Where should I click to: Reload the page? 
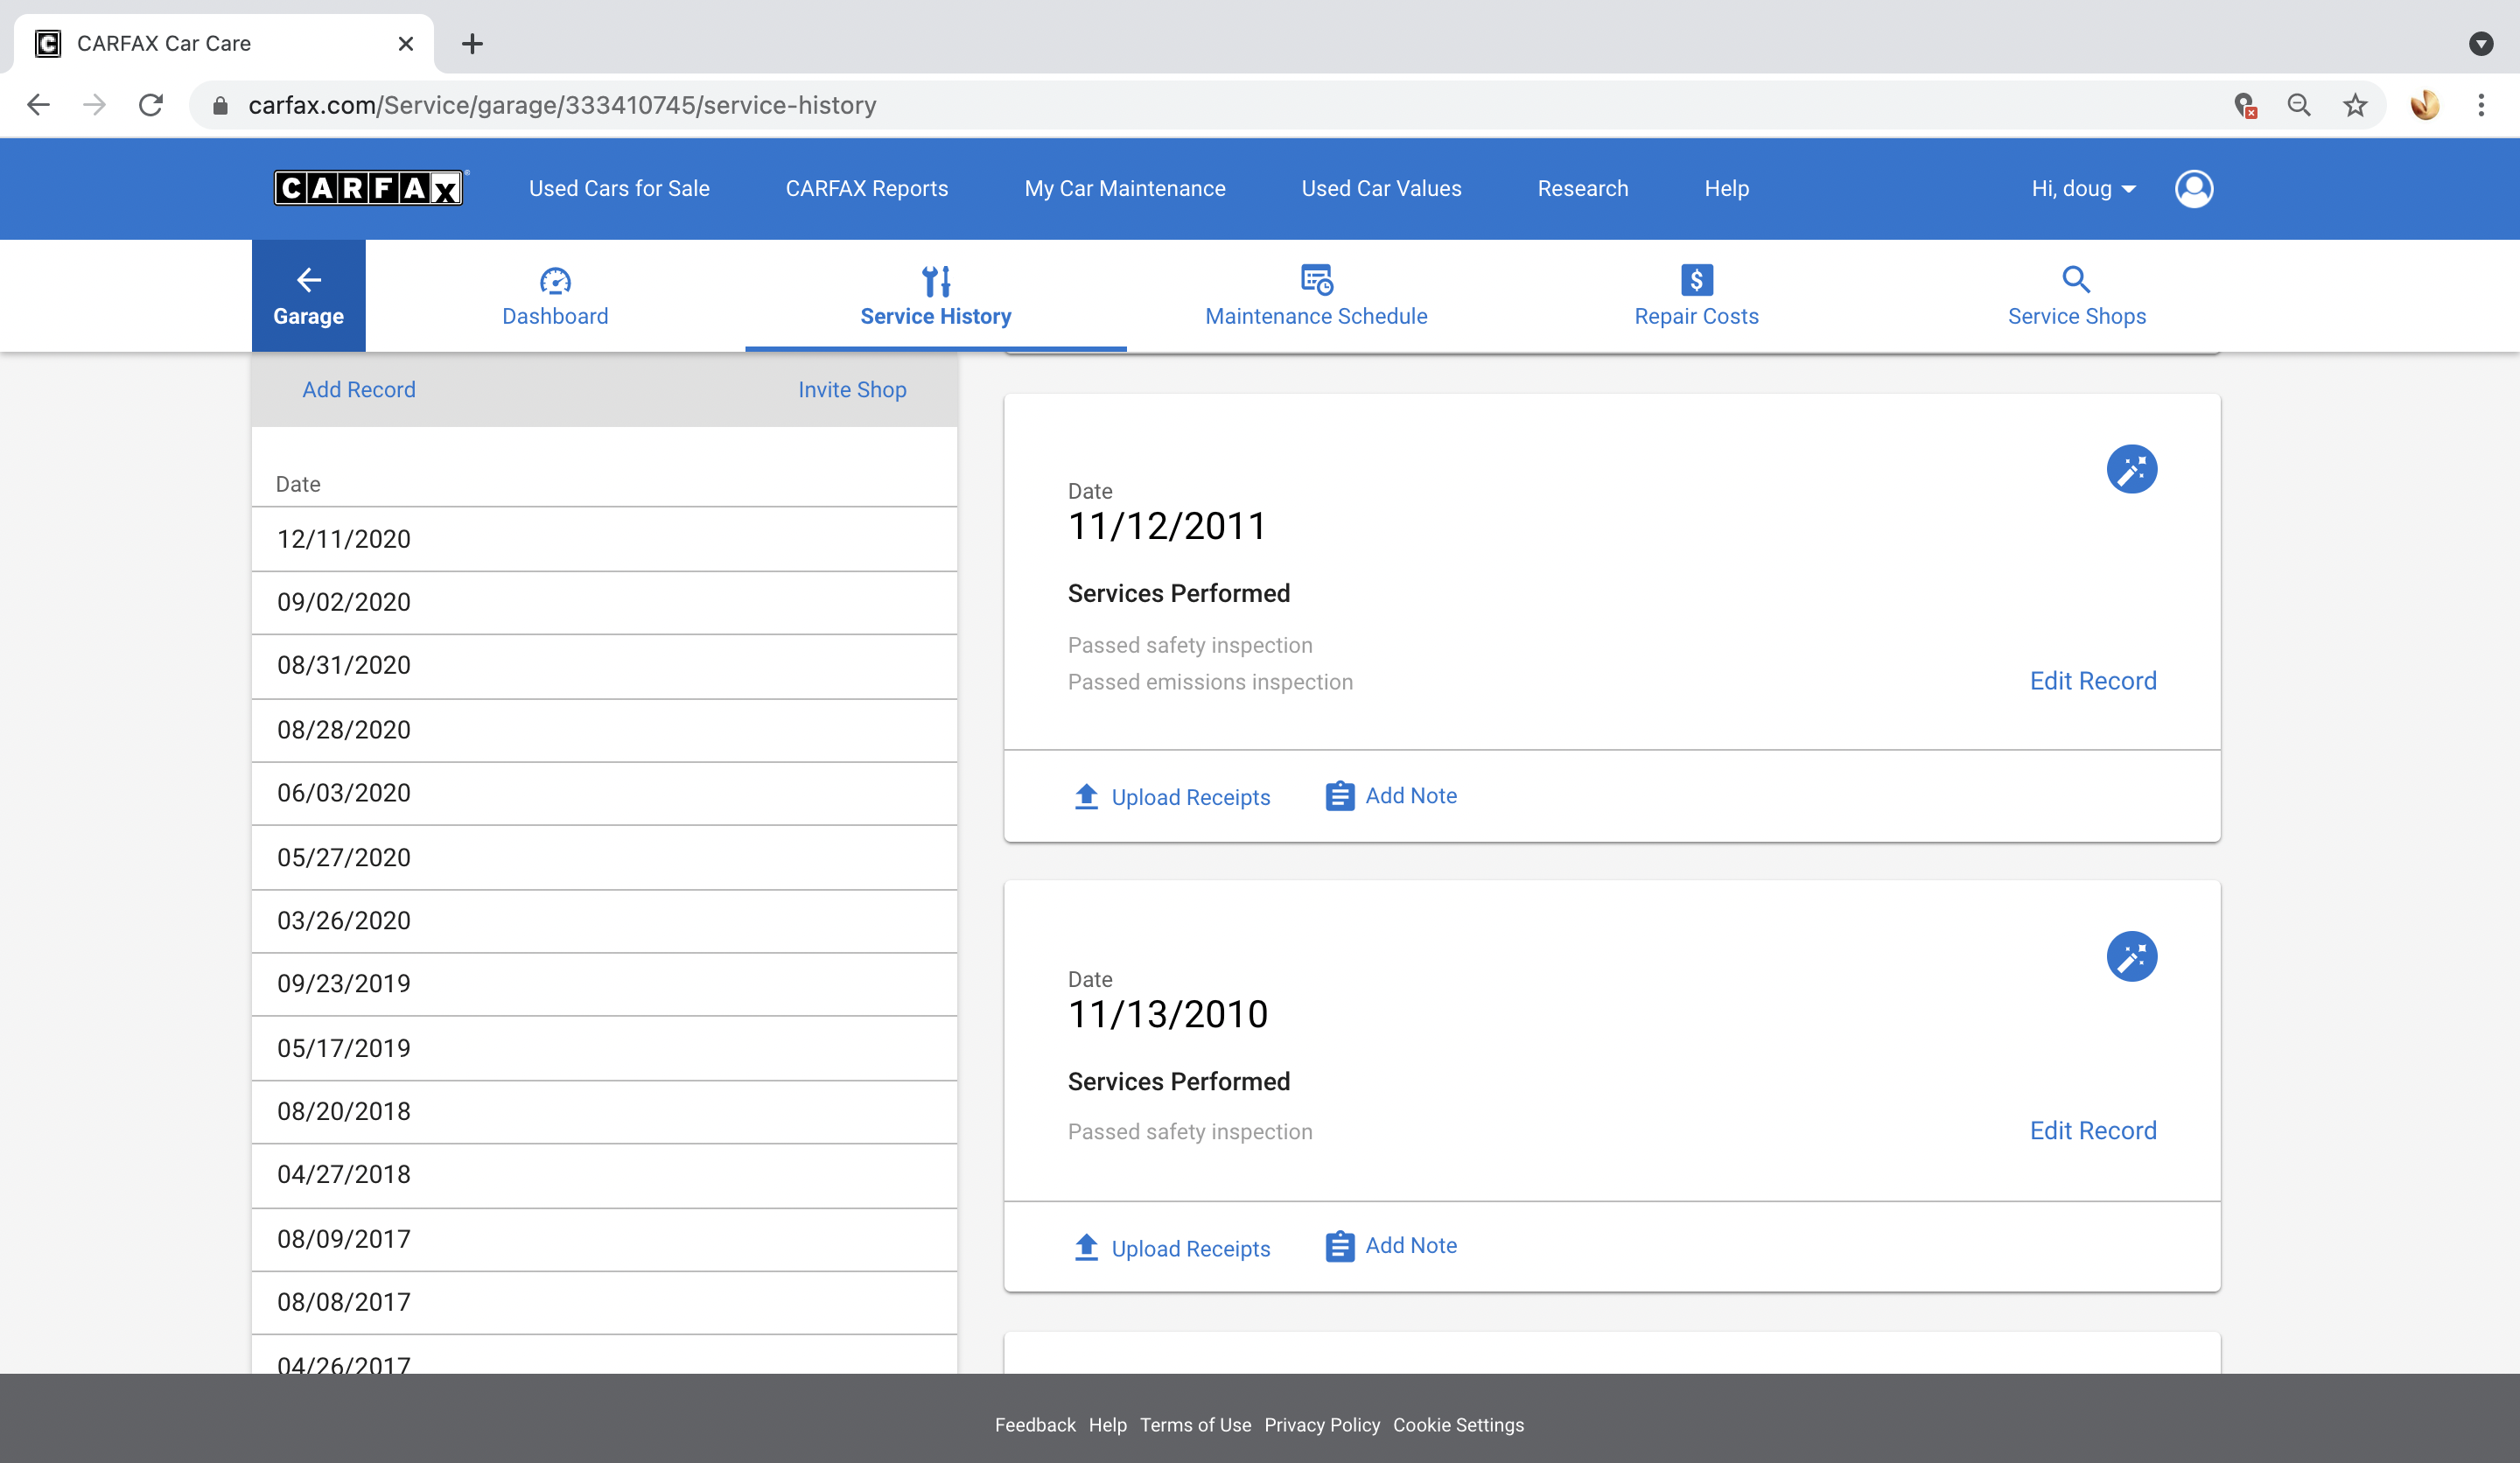(150, 105)
